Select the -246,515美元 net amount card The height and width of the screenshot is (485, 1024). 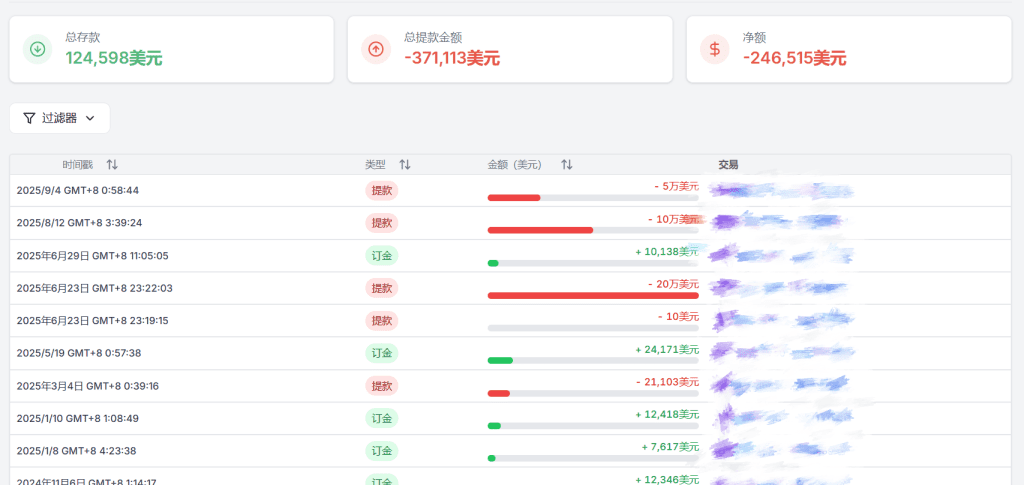848,48
